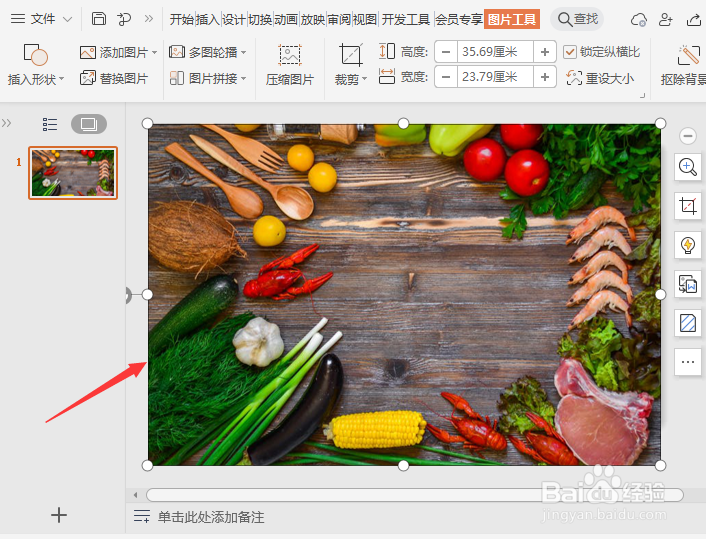Click the save icon

[99, 19]
